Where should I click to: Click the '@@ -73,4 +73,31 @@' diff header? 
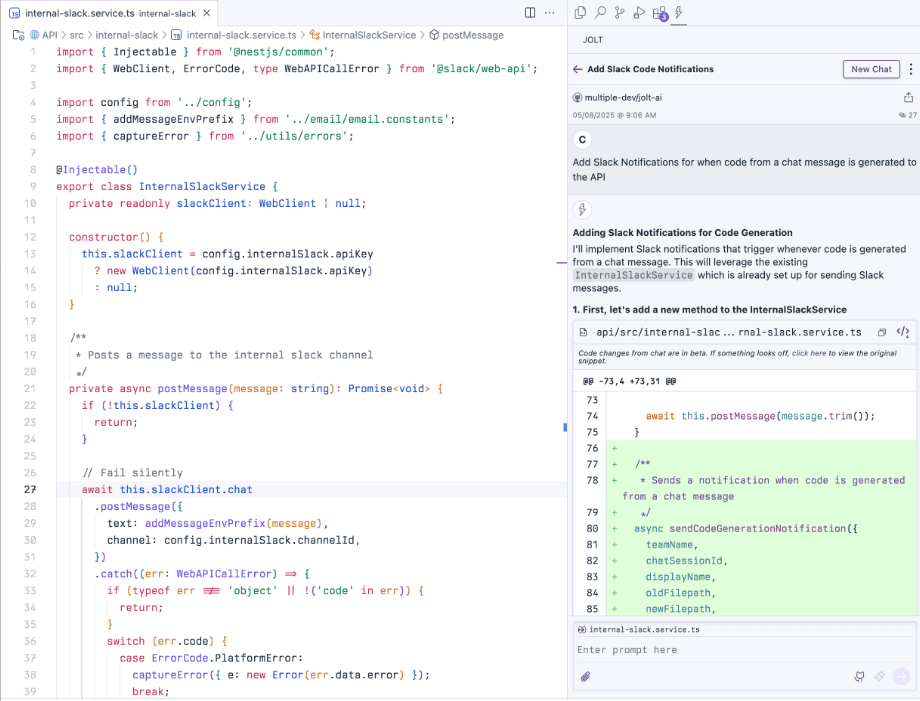click(x=629, y=381)
